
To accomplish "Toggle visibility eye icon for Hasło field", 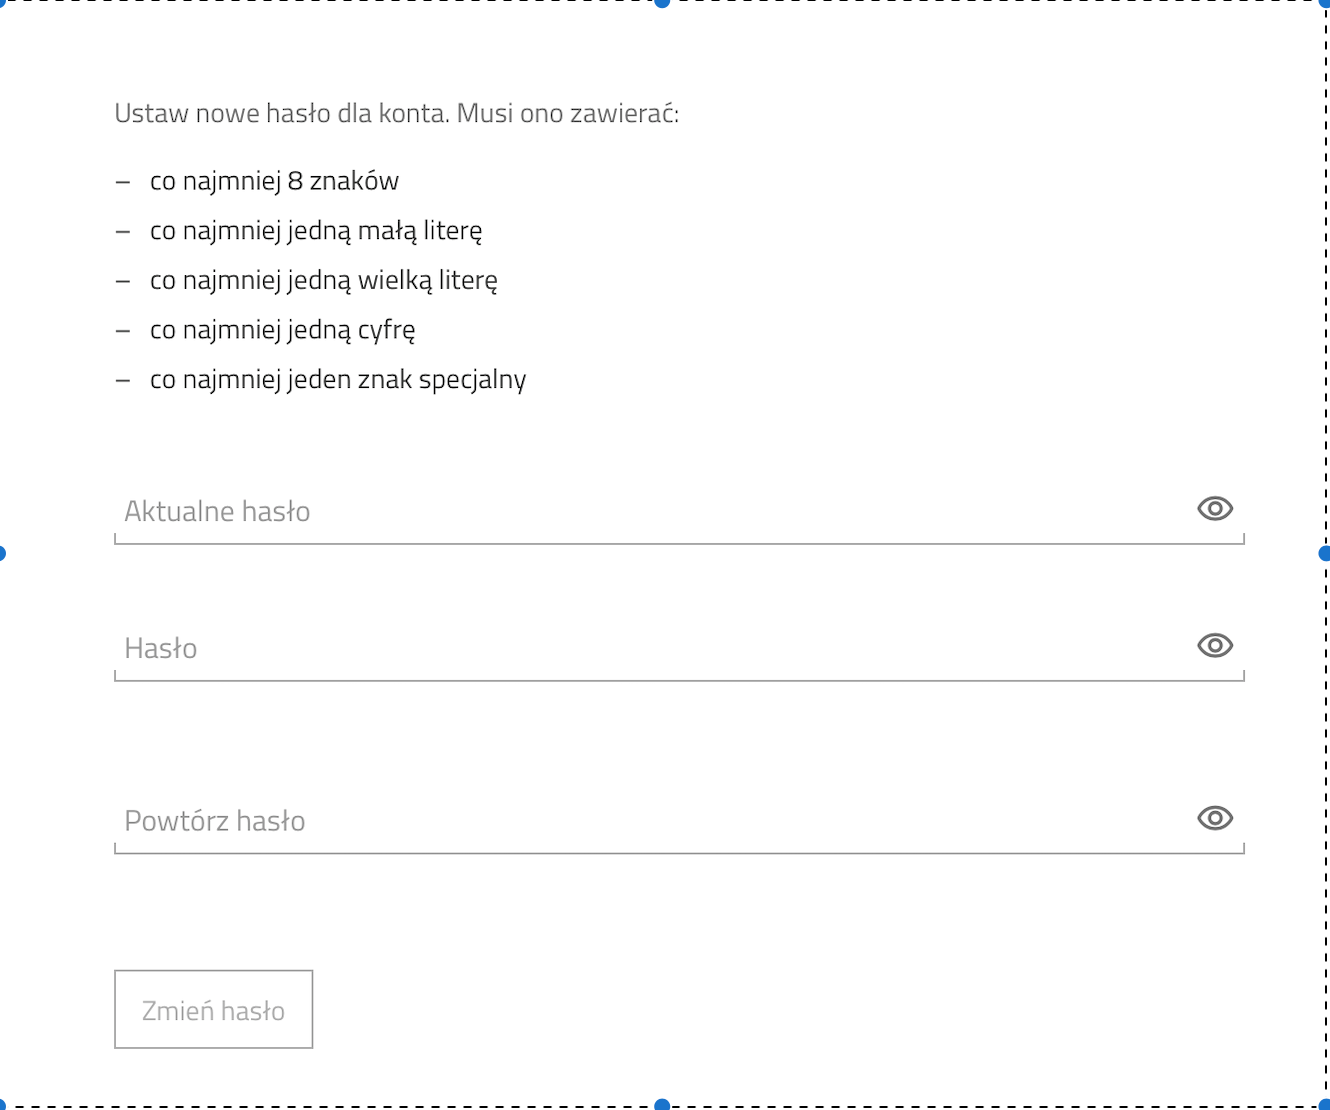I will pos(1215,645).
